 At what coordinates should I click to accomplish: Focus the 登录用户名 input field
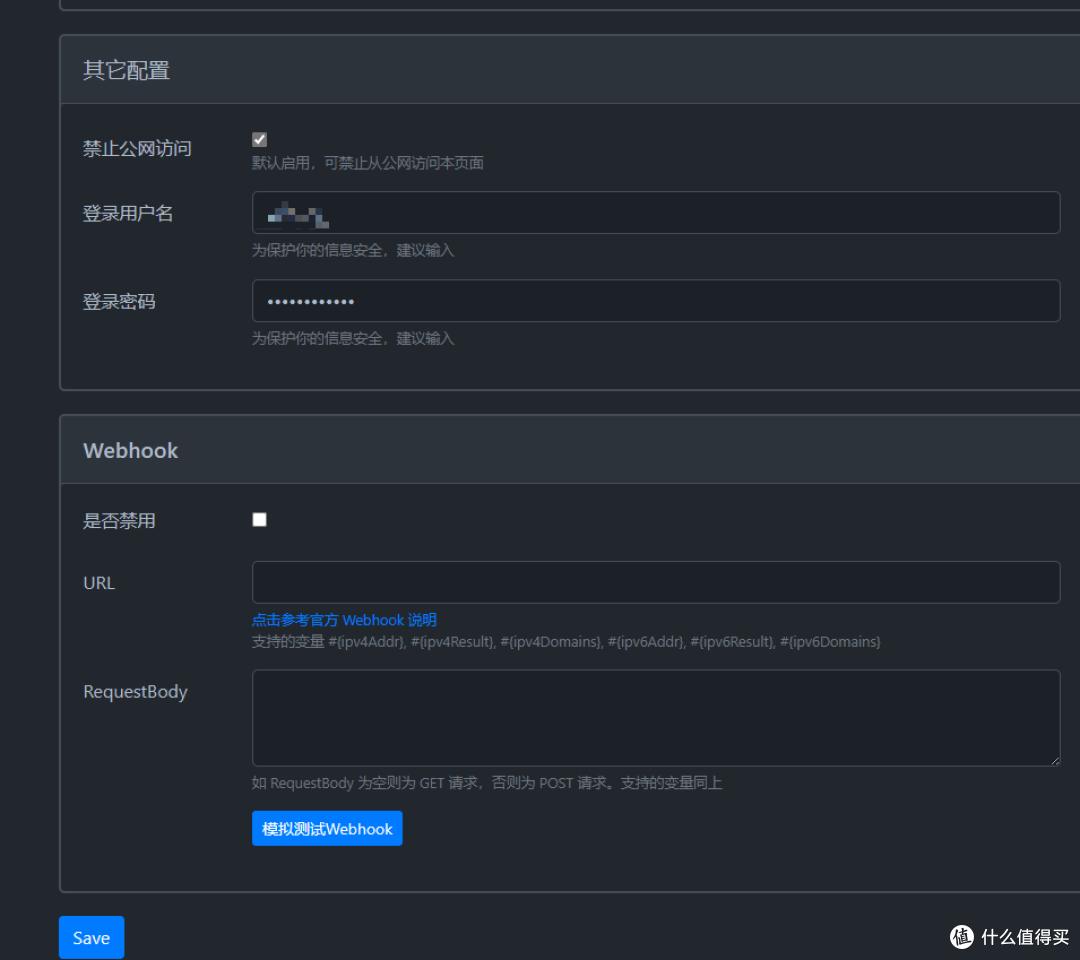pyautogui.click(x=655, y=212)
